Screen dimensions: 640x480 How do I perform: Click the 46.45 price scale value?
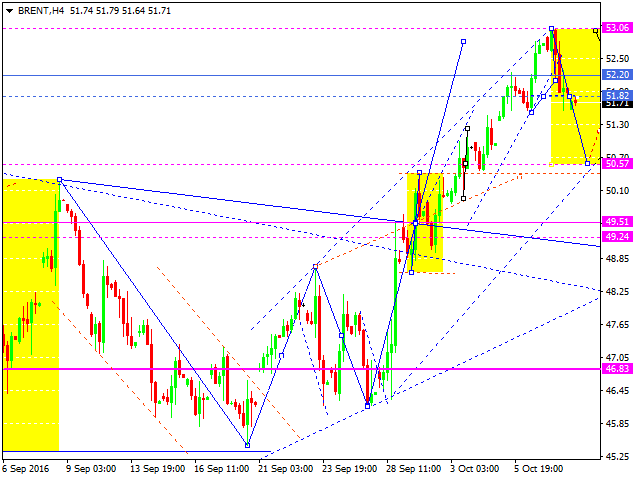618,391
